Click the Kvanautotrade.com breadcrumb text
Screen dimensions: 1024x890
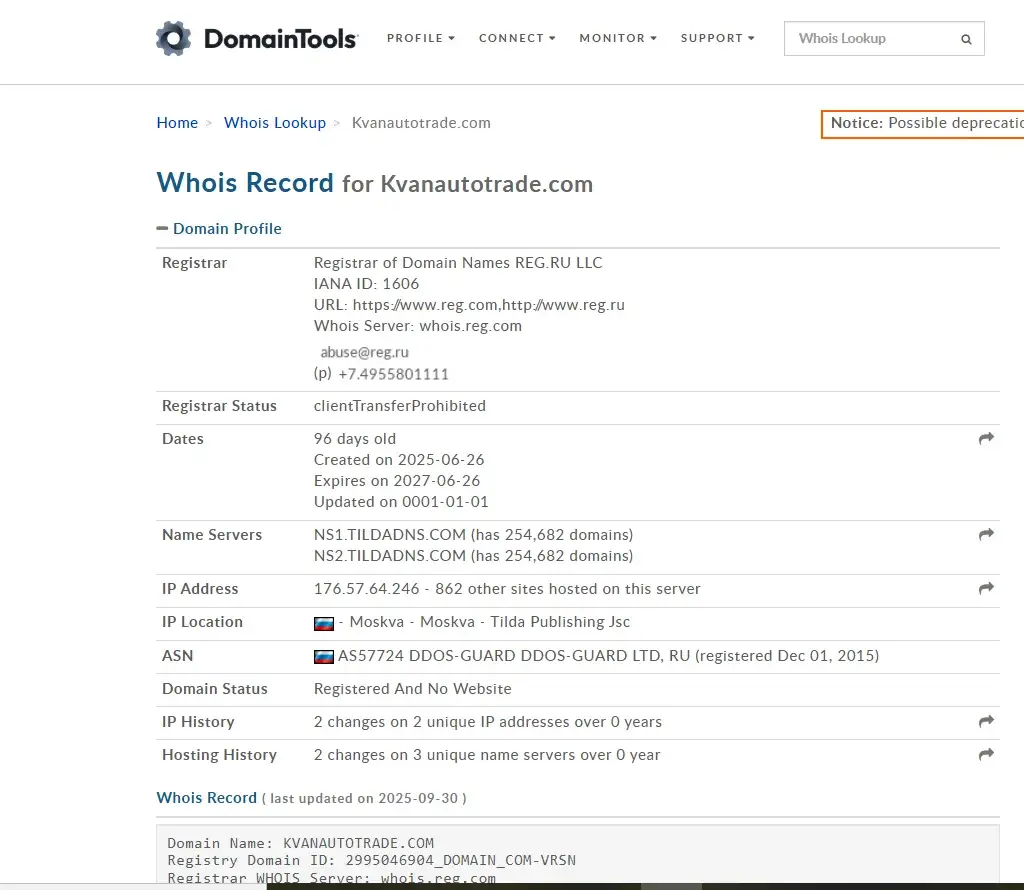click(421, 123)
